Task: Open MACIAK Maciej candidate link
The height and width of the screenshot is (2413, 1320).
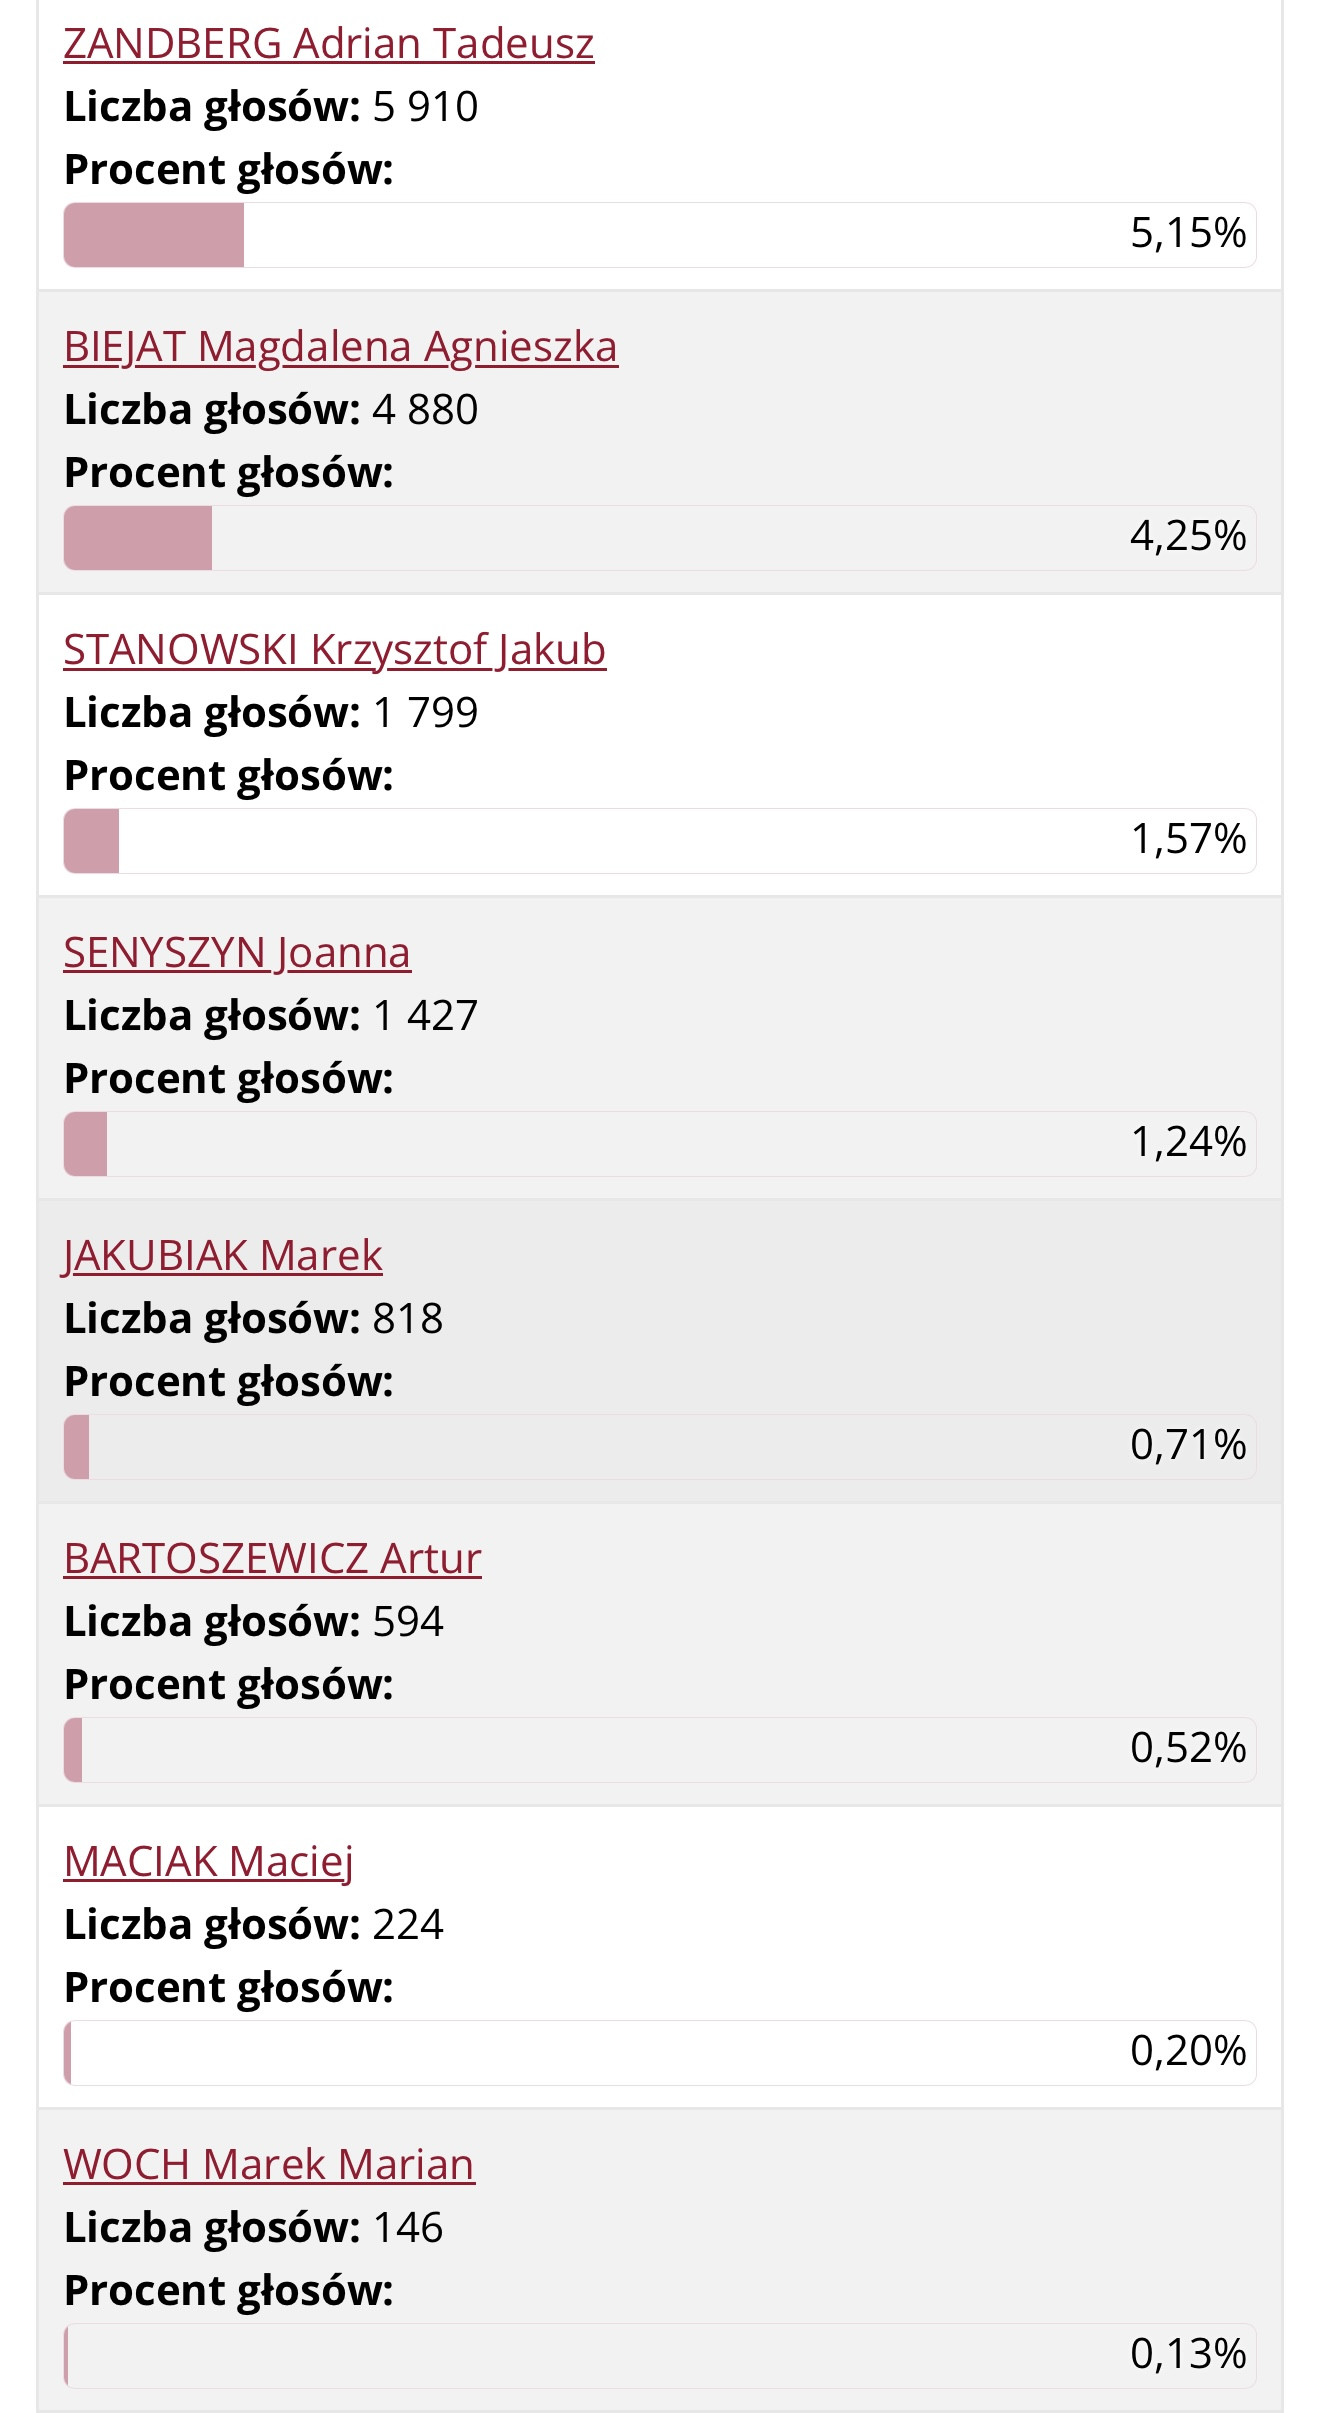Action: click(x=208, y=1862)
